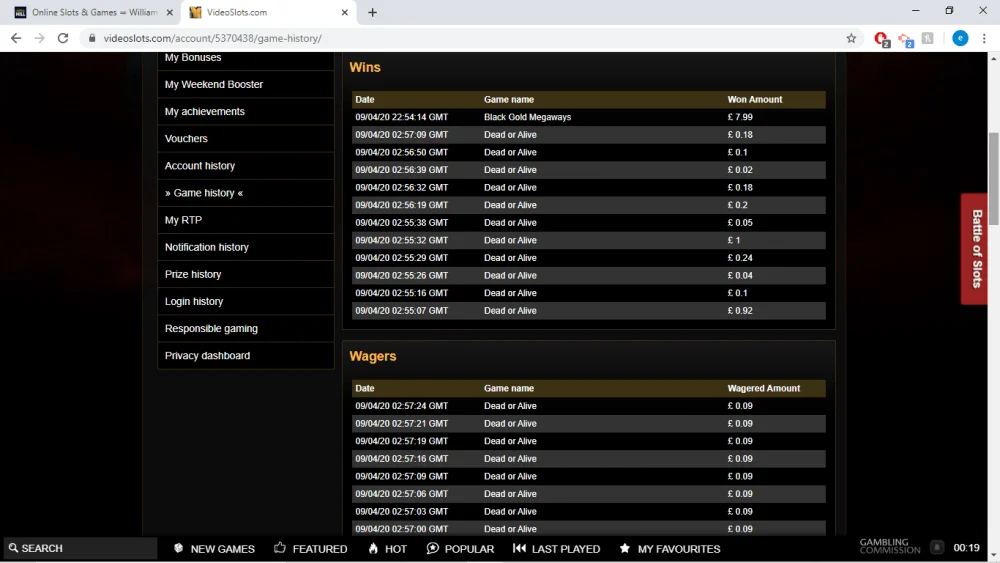The width and height of the screenshot is (1000, 563).
Task: Click the Won Amount column header
Action: point(754,99)
